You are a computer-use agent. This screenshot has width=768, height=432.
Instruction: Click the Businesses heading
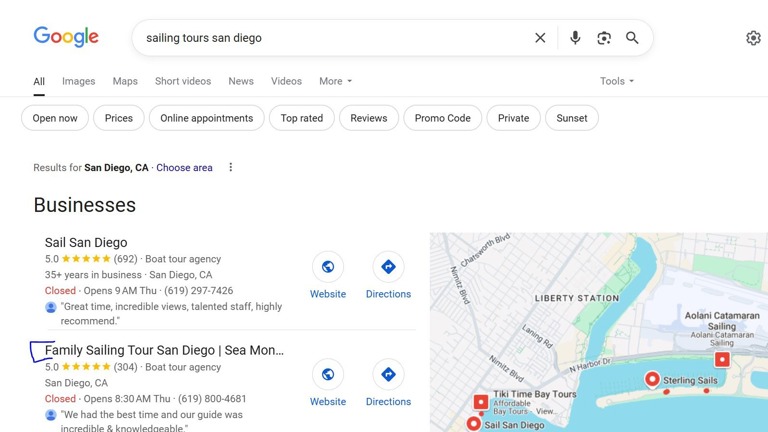coord(85,205)
